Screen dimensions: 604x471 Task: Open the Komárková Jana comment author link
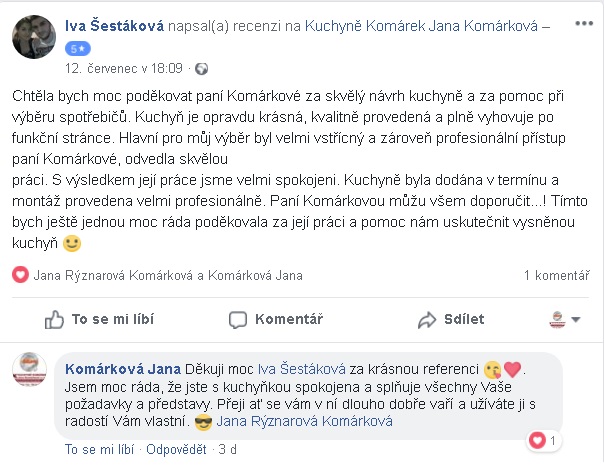click(123, 369)
